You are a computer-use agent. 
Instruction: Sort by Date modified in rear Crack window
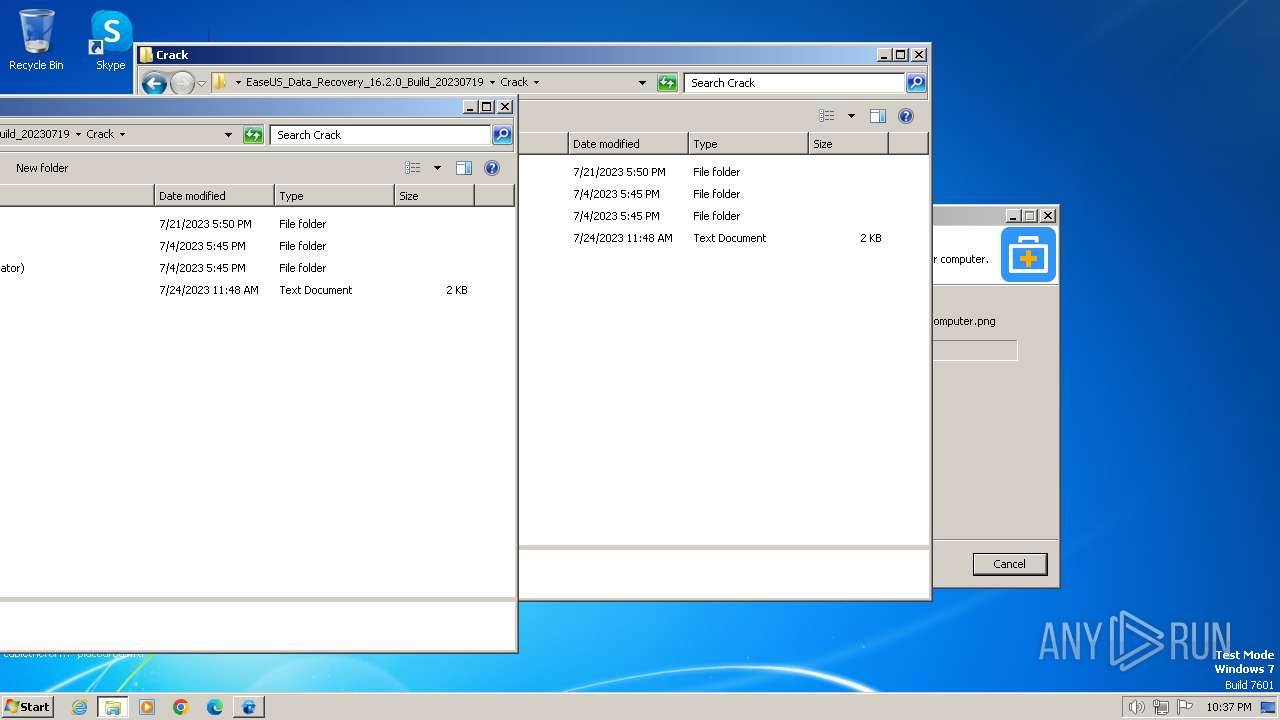pyautogui.click(x=628, y=144)
